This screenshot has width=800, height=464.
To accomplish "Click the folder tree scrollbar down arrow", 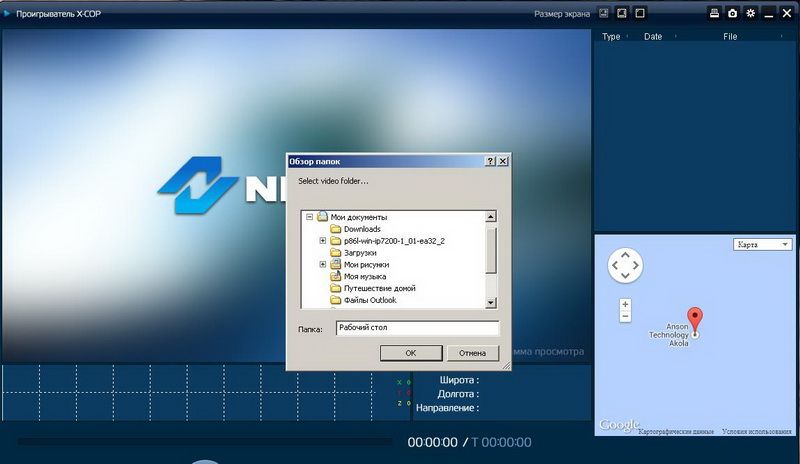I will click(x=491, y=302).
